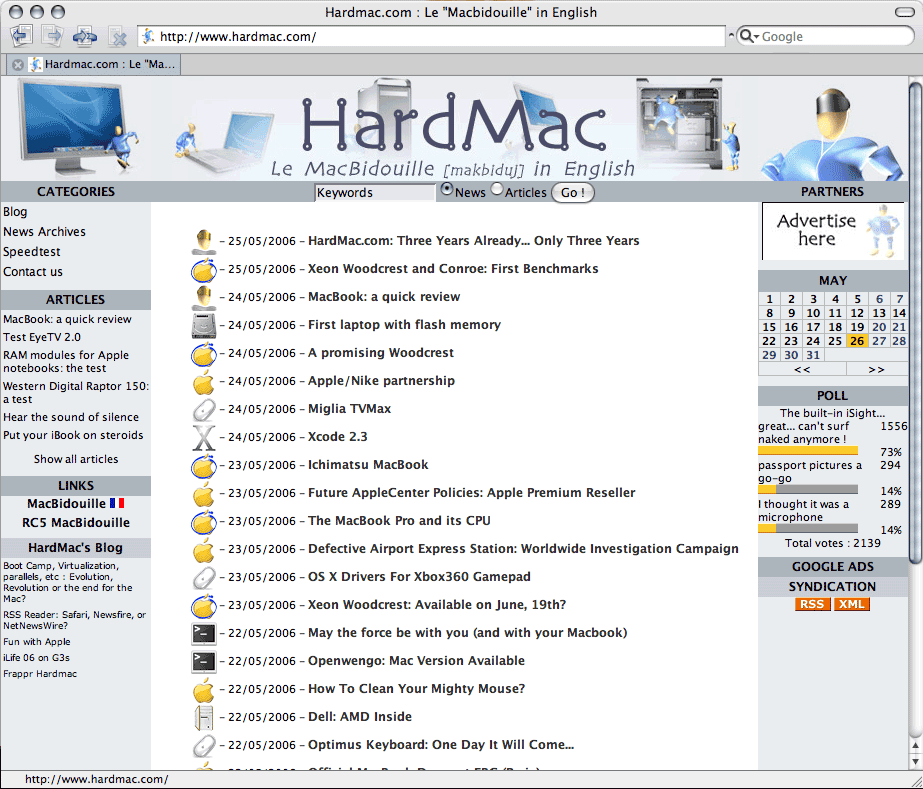Click the icon beside 'MacBook: a quick review' news

pyautogui.click(x=204, y=297)
